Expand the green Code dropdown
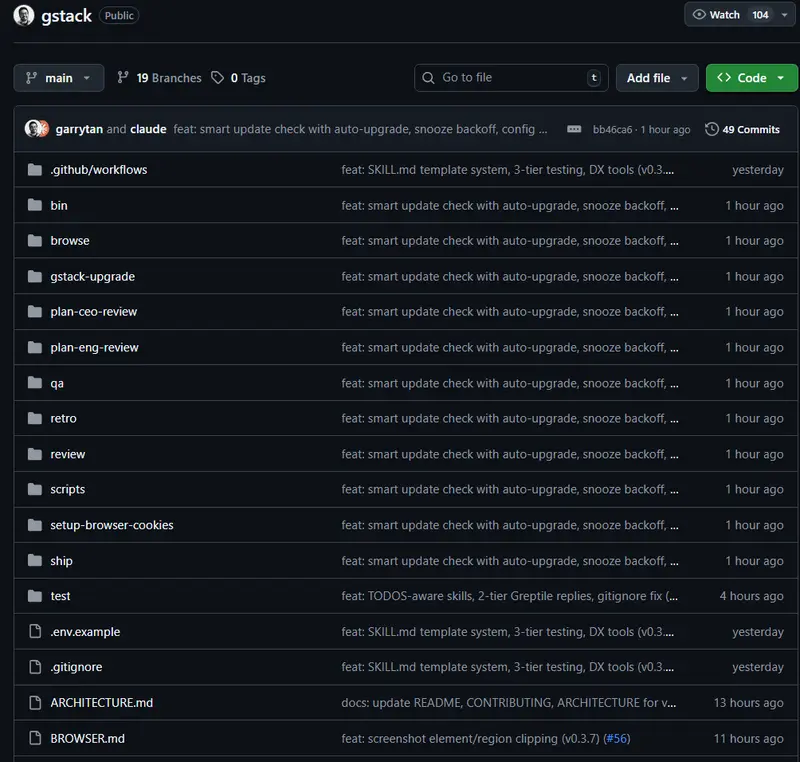The image size is (800, 762). 751,77
